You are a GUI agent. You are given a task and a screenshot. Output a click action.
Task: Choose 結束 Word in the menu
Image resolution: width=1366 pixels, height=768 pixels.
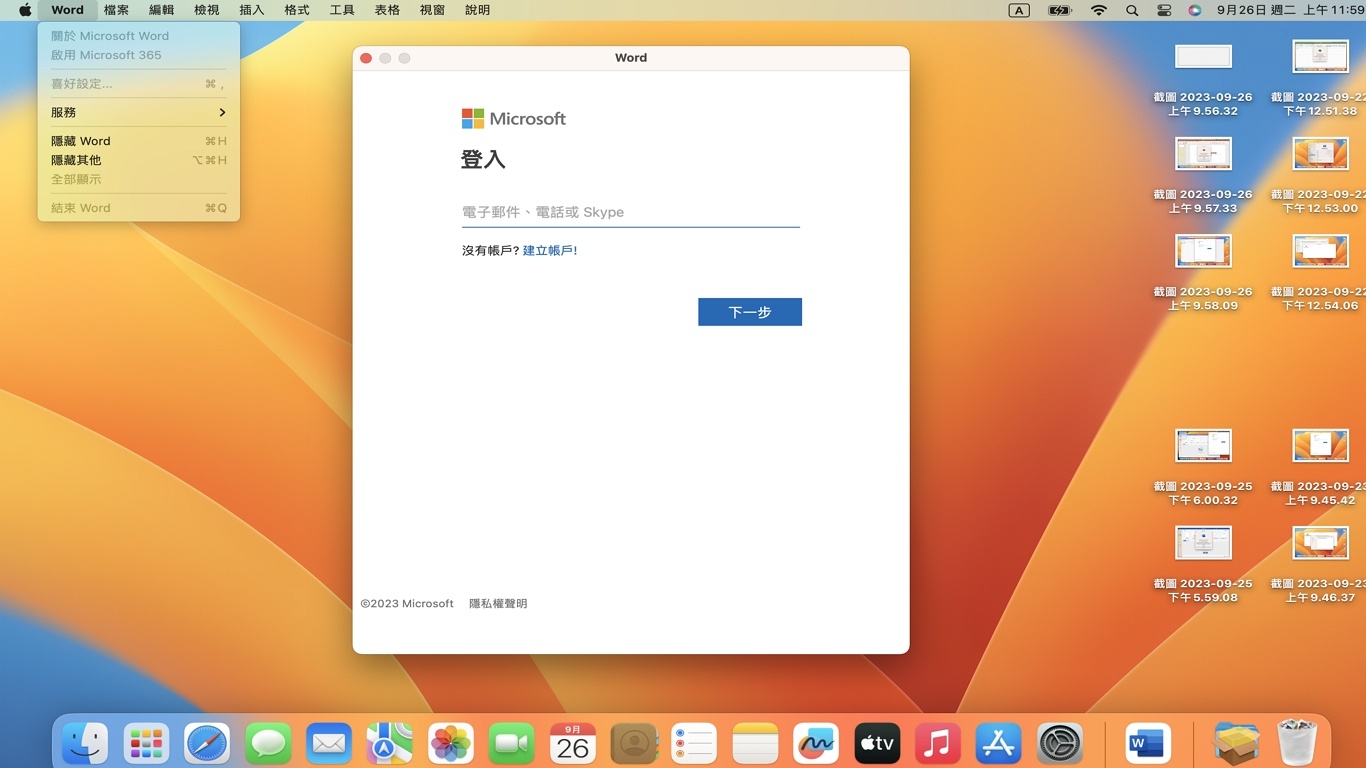tap(139, 208)
